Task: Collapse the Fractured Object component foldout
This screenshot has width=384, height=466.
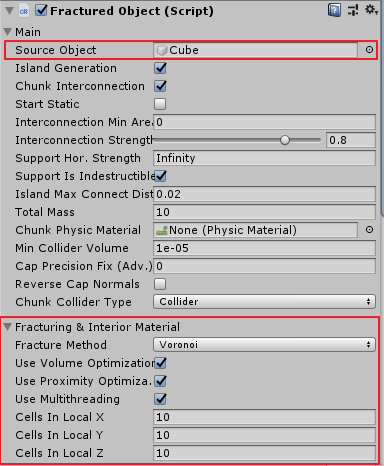Action: (10, 11)
